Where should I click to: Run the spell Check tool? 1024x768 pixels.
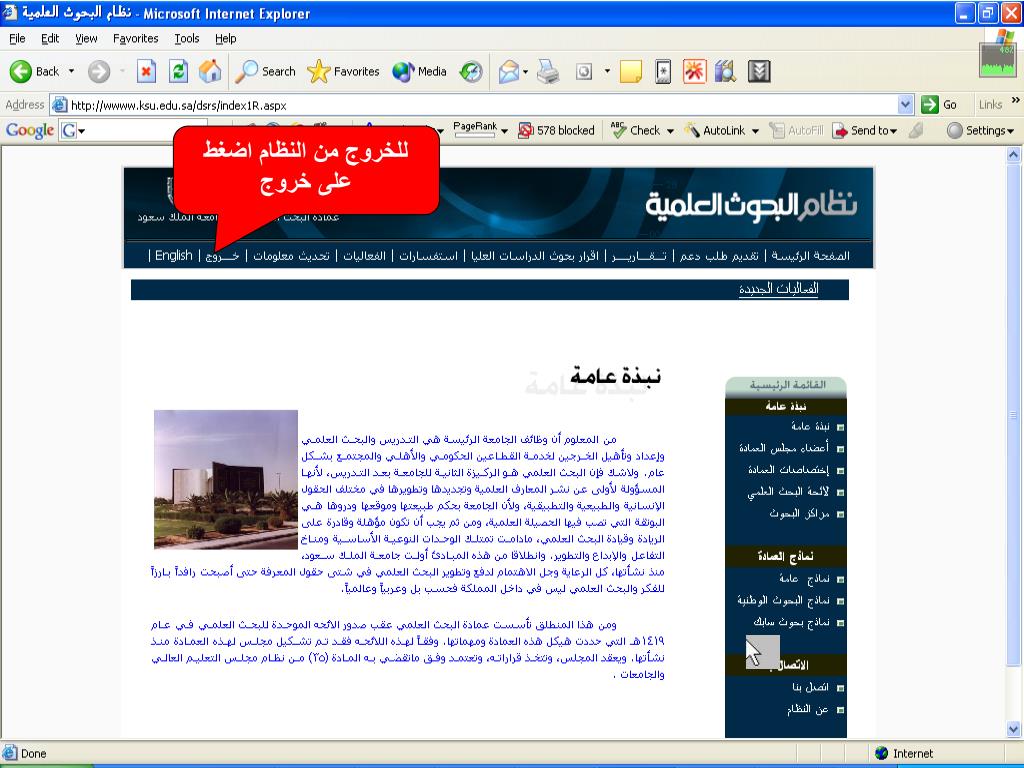pyautogui.click(x=635, y=131)
